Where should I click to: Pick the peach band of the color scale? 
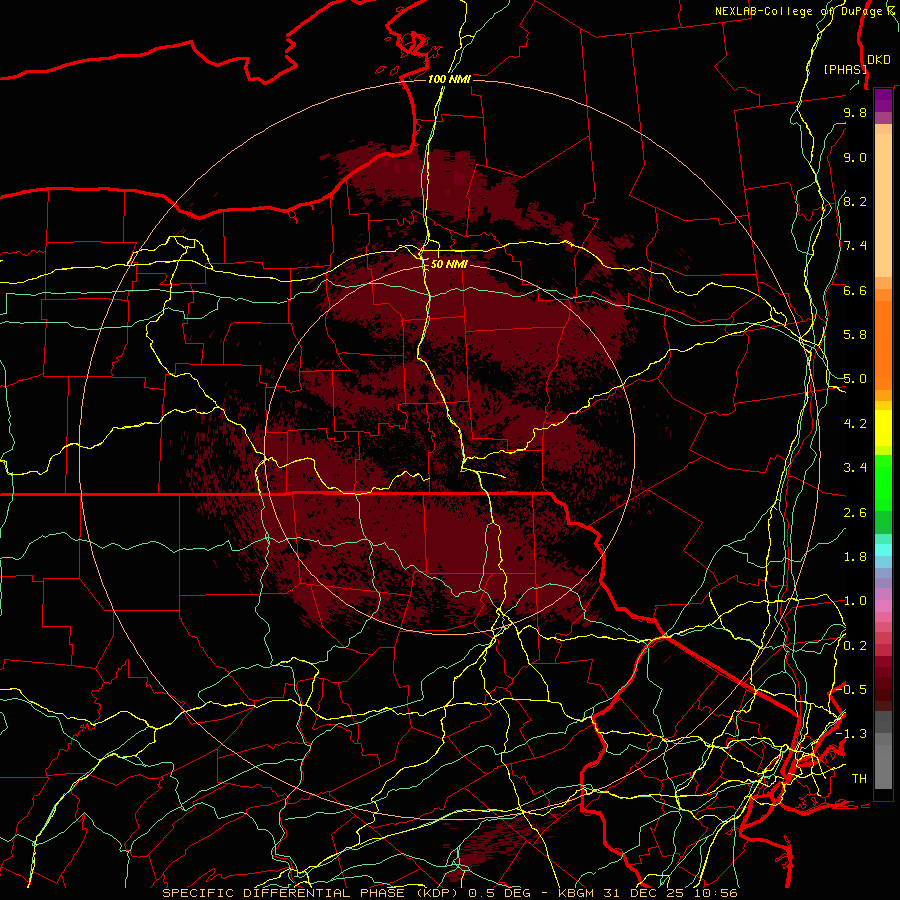(883, 205)
